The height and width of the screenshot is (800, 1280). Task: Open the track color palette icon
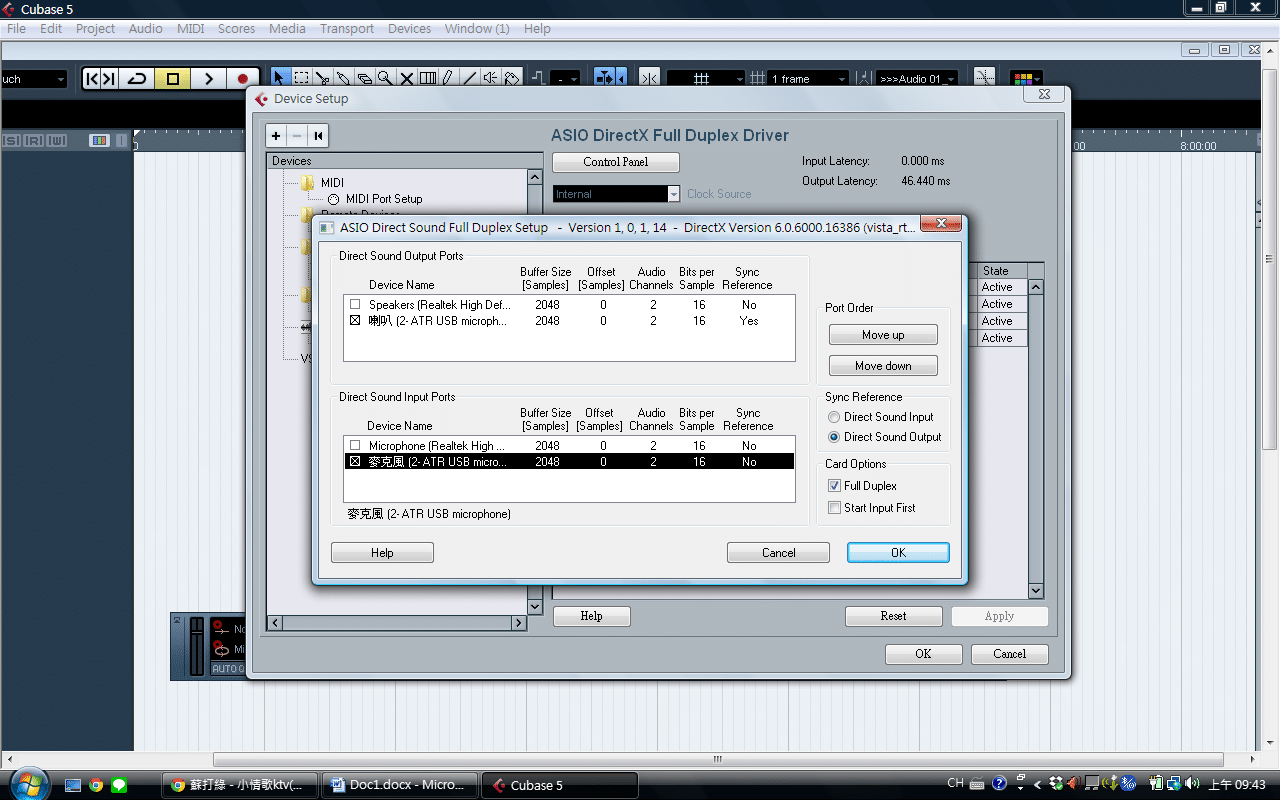coord(1022,78)
